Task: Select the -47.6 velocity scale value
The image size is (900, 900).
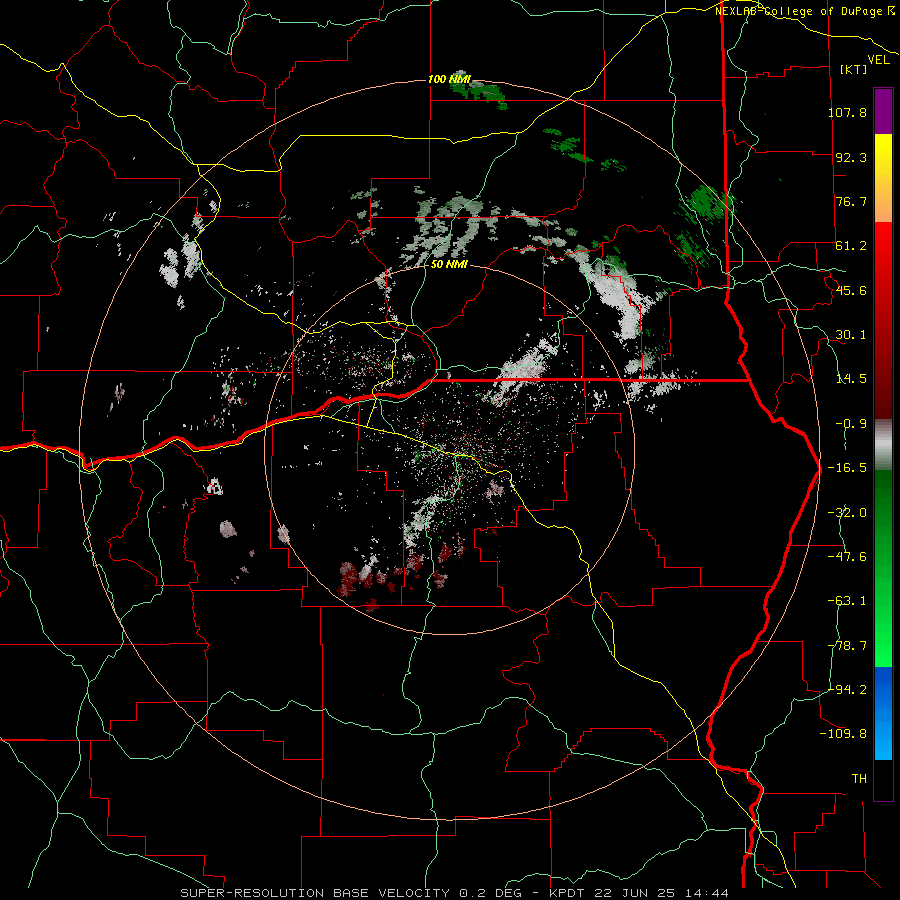Action: tap(847, 557)
